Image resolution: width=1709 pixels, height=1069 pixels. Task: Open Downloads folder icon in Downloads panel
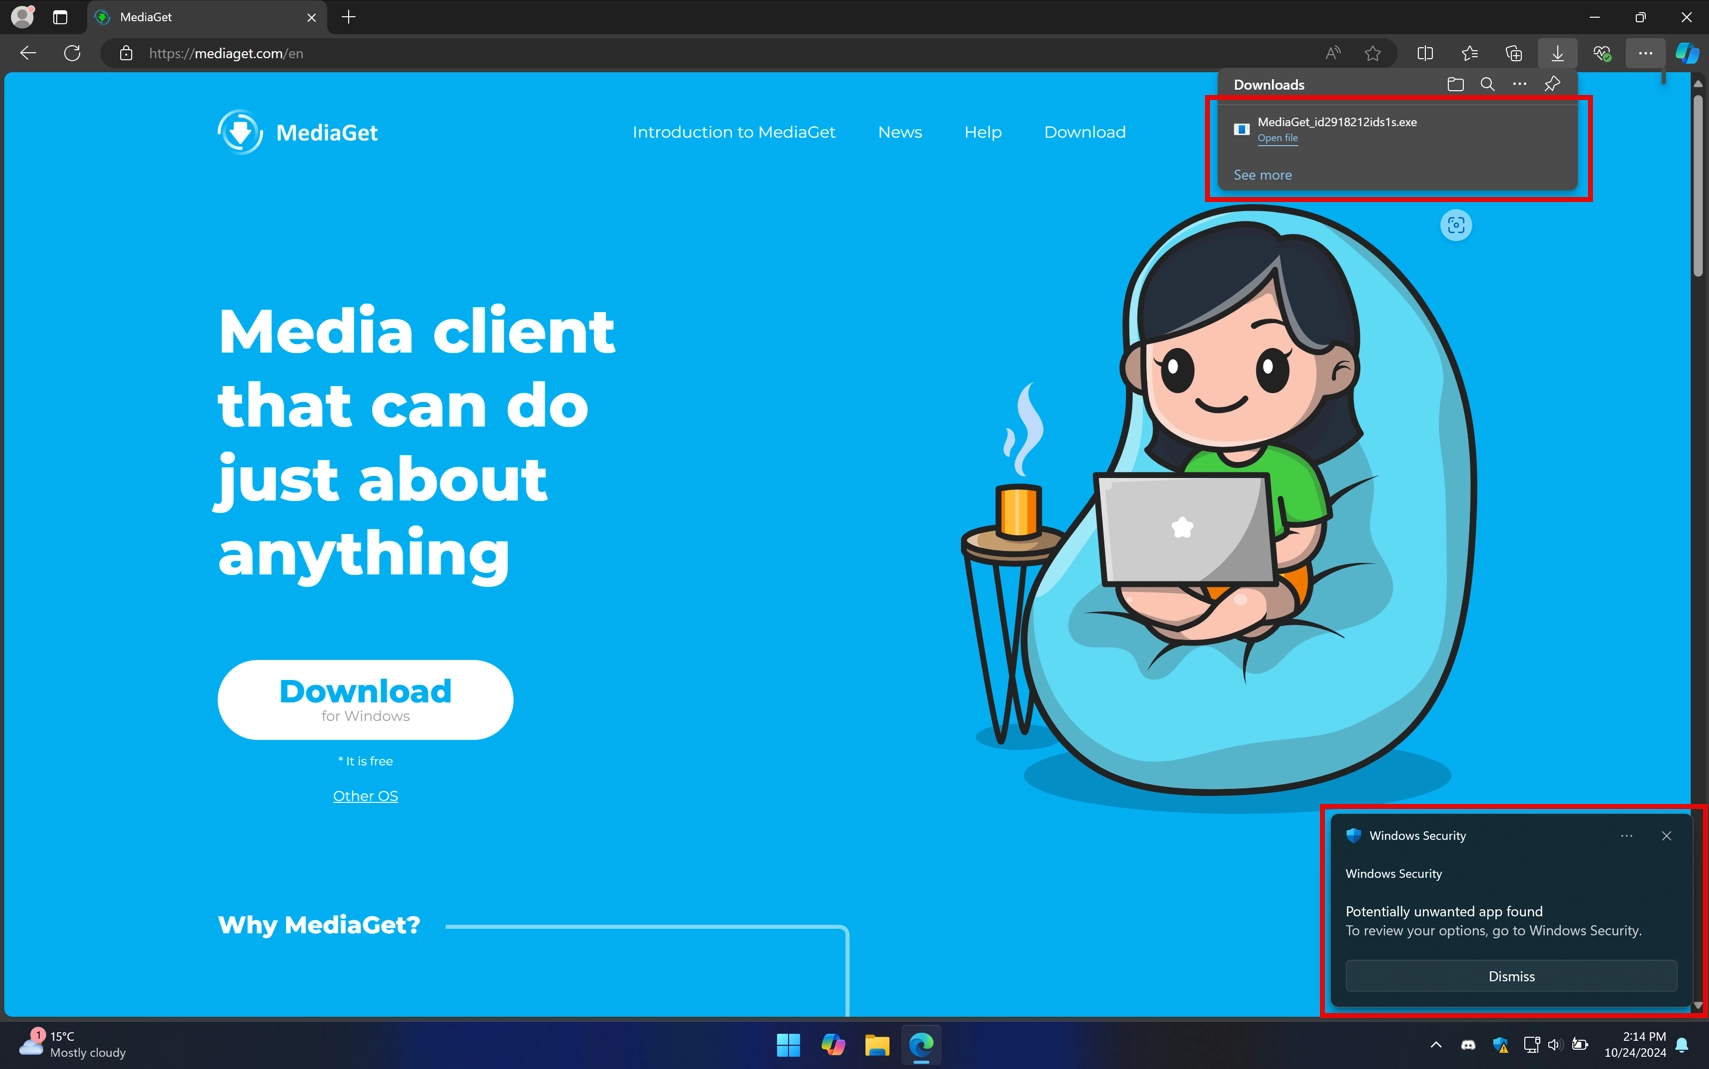point(1455,85)
